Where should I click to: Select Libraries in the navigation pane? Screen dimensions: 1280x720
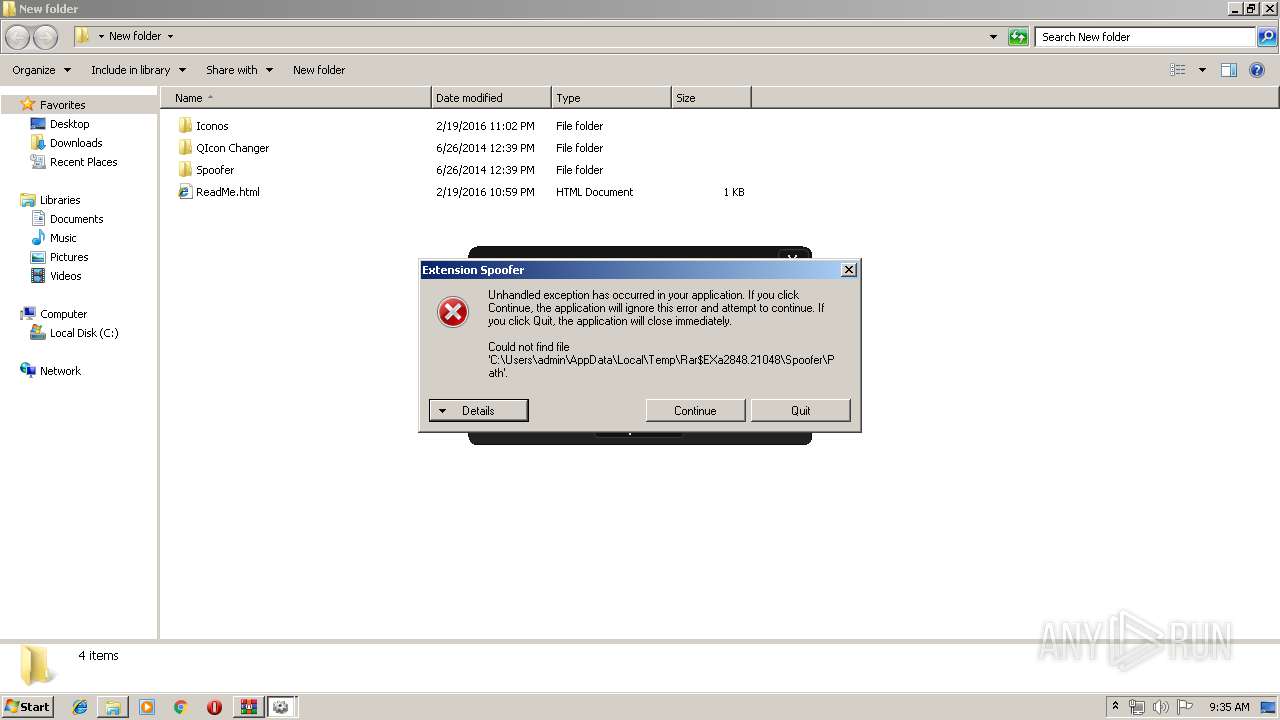pos(60,200)
